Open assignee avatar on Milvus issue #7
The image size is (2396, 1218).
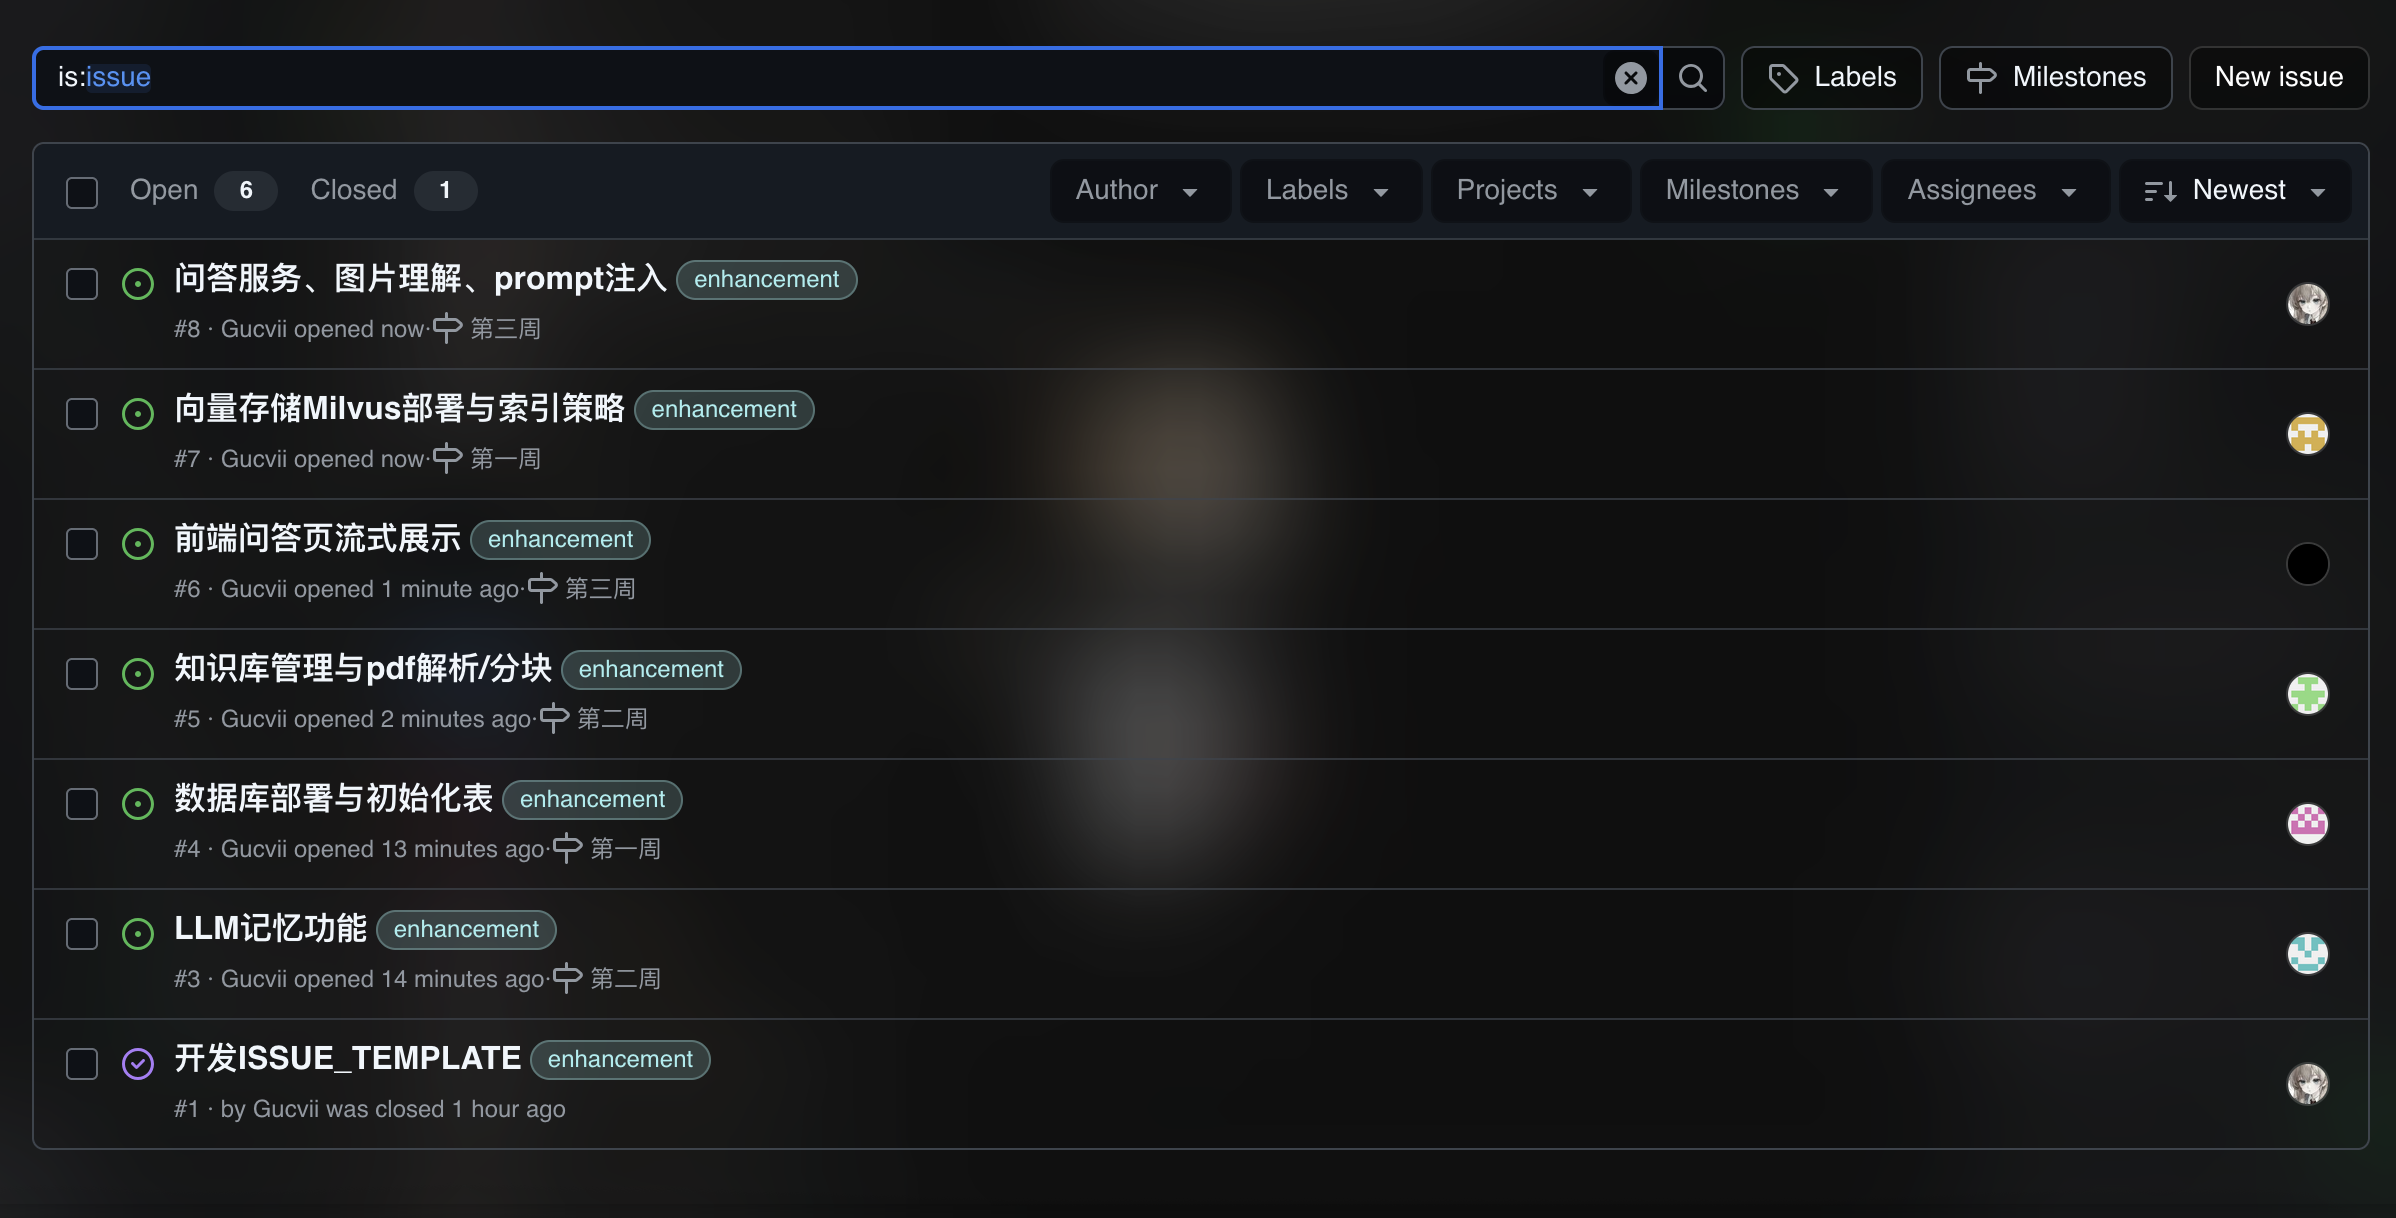2307,434
